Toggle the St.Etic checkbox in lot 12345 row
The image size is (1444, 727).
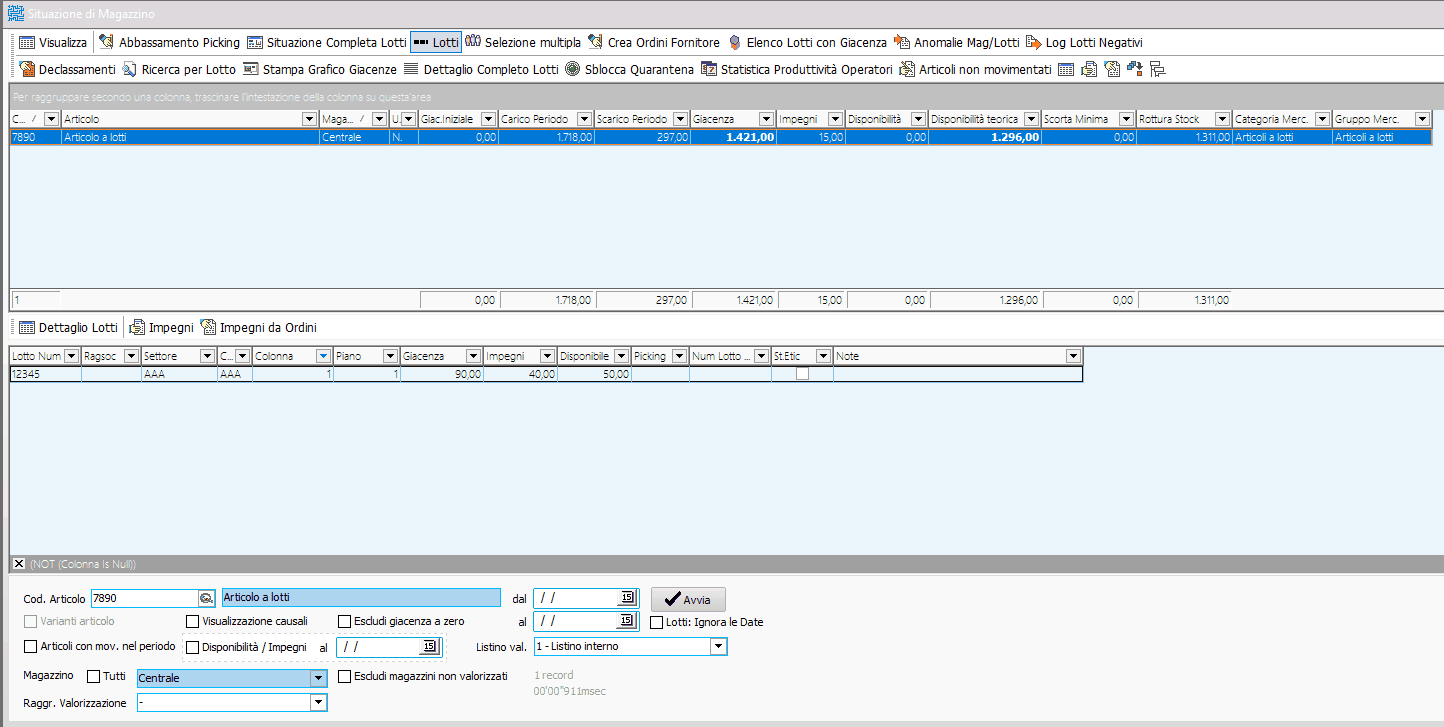pos(802,374)
